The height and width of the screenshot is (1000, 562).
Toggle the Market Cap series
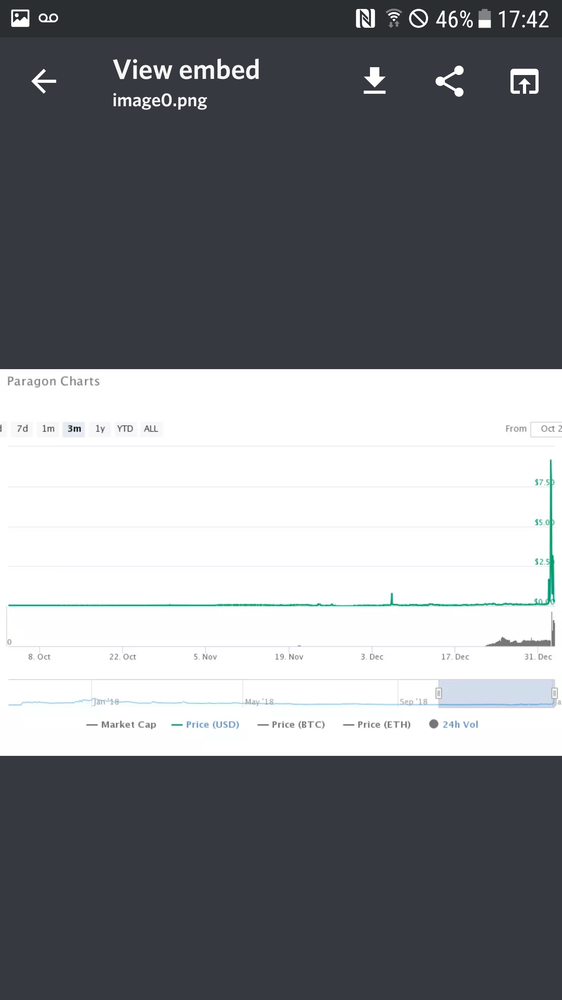point(121,724)
